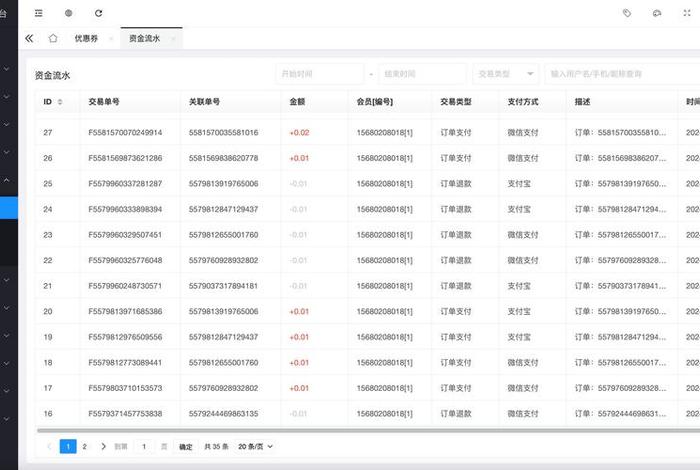
Task: Click 订单退款 in row 25
Action: tap(456, 183)
